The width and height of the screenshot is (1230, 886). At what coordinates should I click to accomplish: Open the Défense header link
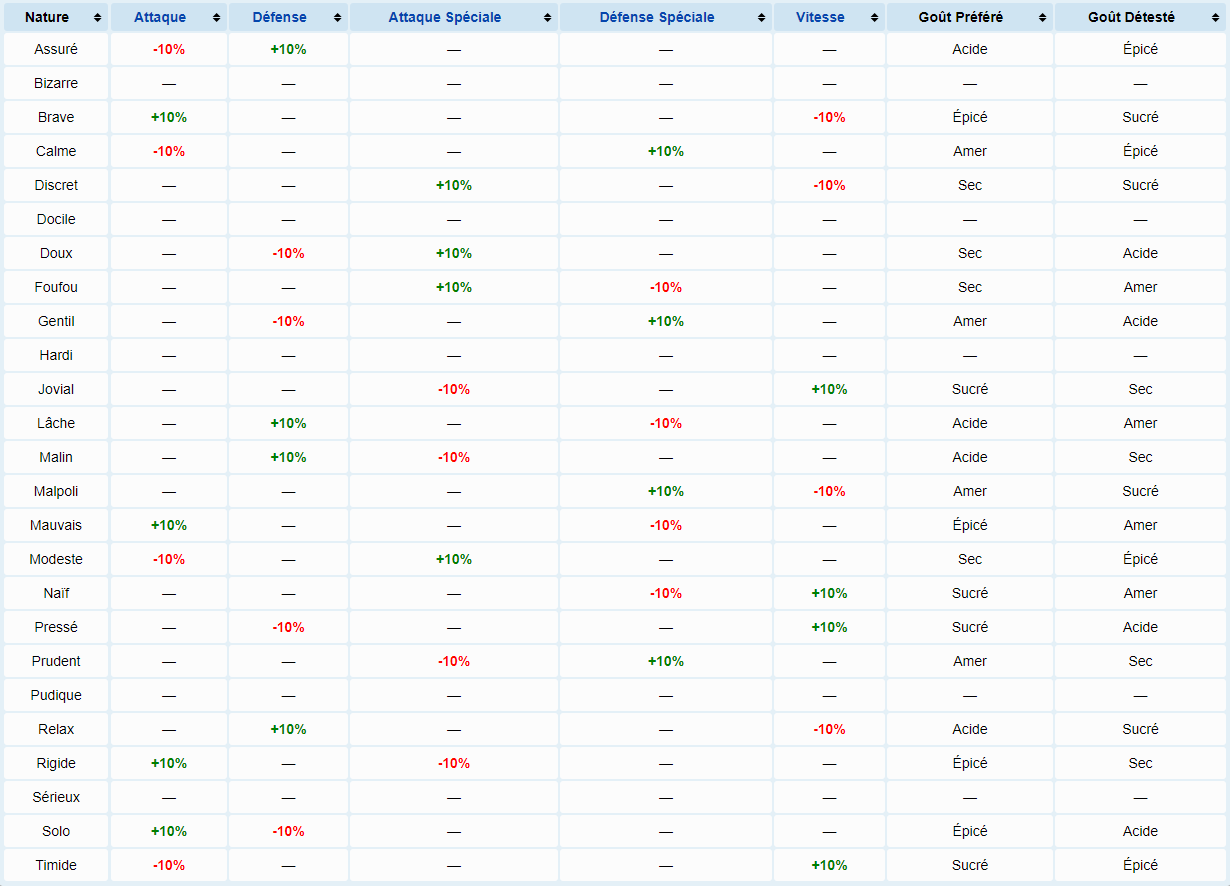280,18
